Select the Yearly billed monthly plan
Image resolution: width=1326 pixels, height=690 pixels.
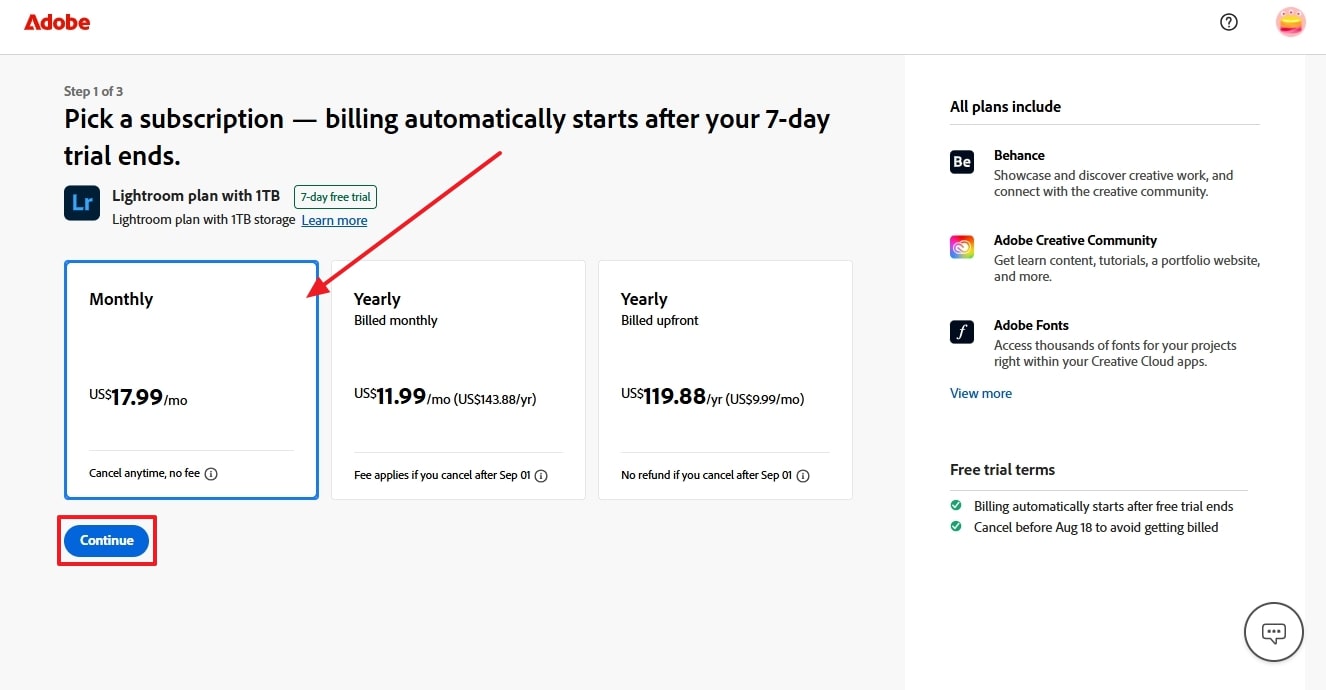tap(458, 380)
